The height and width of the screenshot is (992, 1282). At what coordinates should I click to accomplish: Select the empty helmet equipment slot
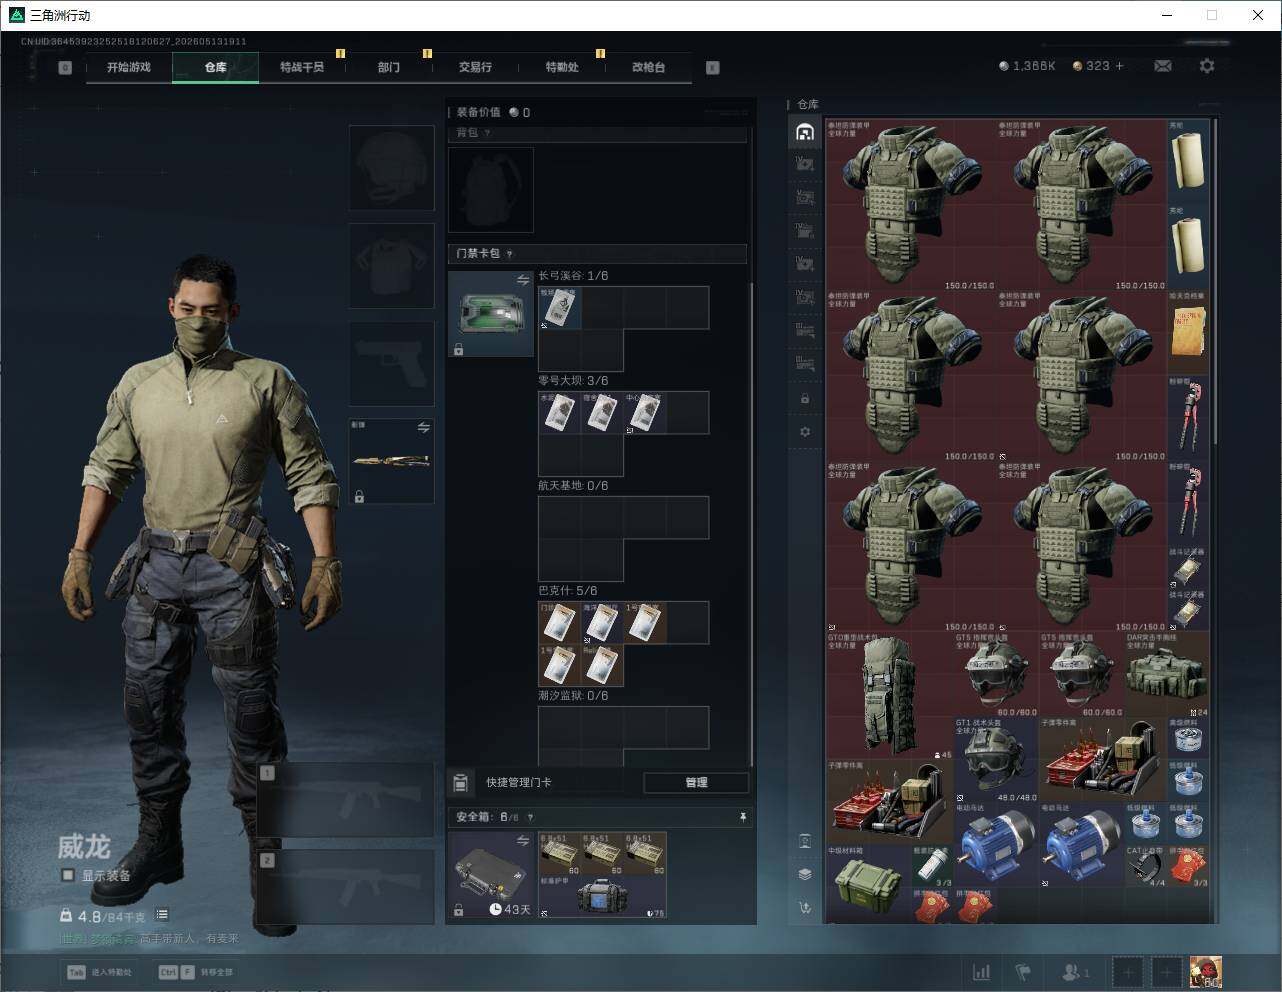[x=391, y=167]
